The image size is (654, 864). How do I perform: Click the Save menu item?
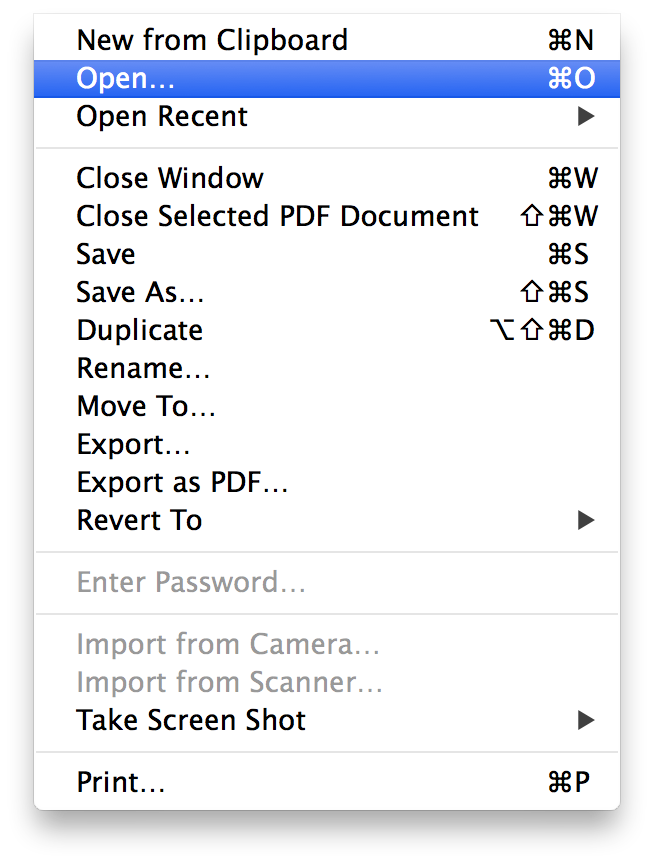[x=106, y=254]
